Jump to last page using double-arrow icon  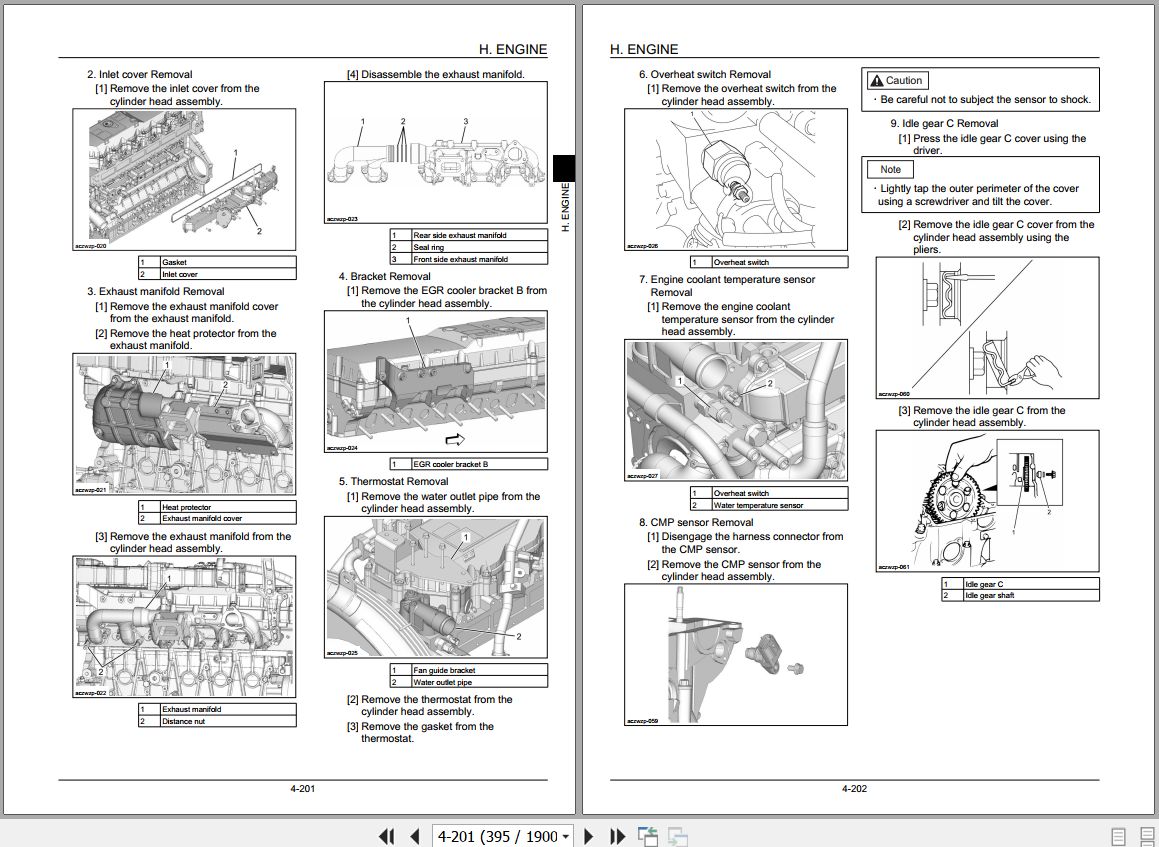click(x=616, y=835)
